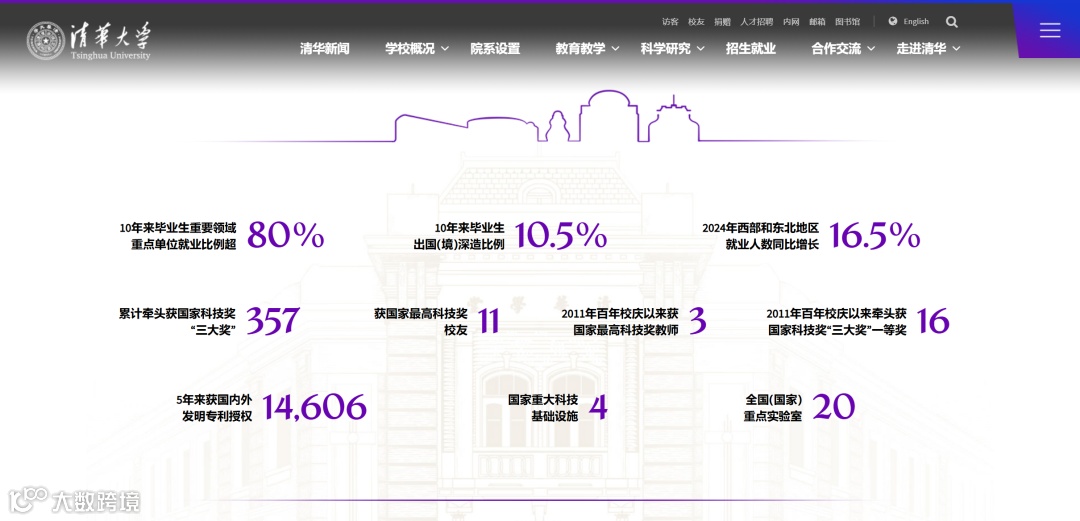
Task: Open the 学校概况 menu label
Action: click(410, 48)
